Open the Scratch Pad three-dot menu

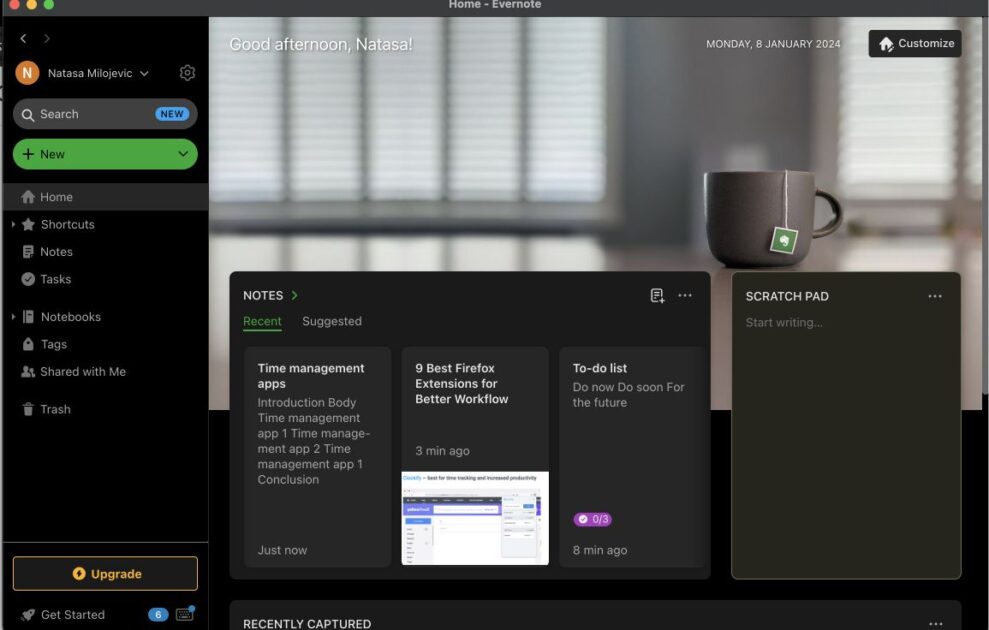(x=935, y=296)
